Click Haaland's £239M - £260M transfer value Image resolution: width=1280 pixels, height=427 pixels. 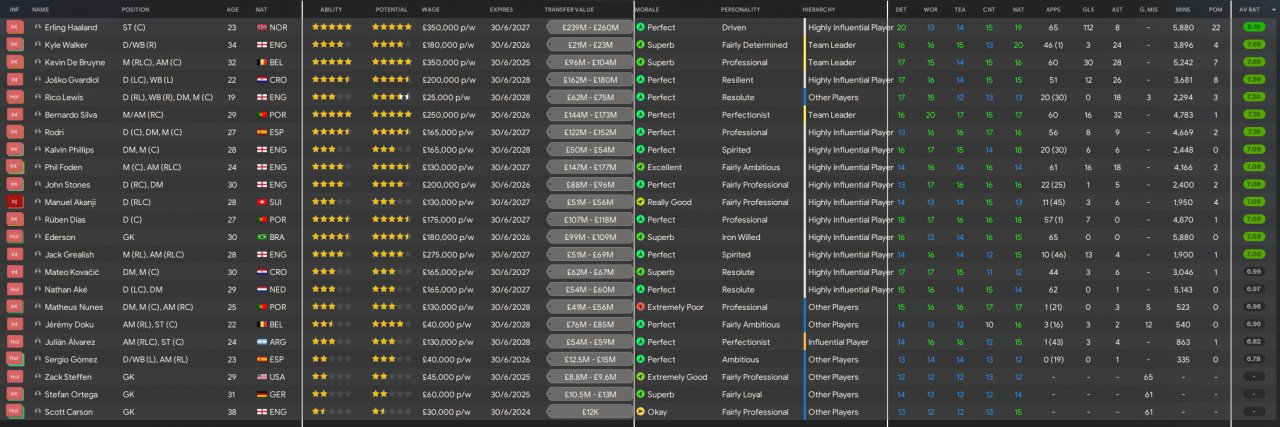[x=590, y=27]
